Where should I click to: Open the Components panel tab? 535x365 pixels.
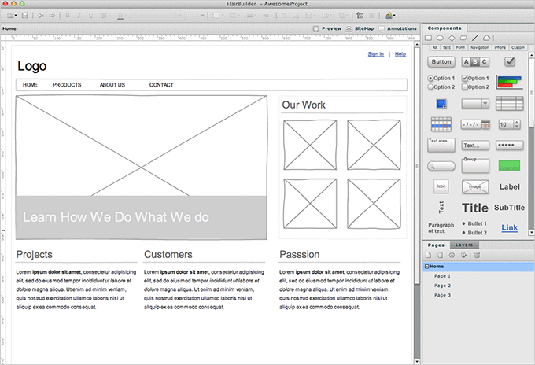tap(445, 28)
